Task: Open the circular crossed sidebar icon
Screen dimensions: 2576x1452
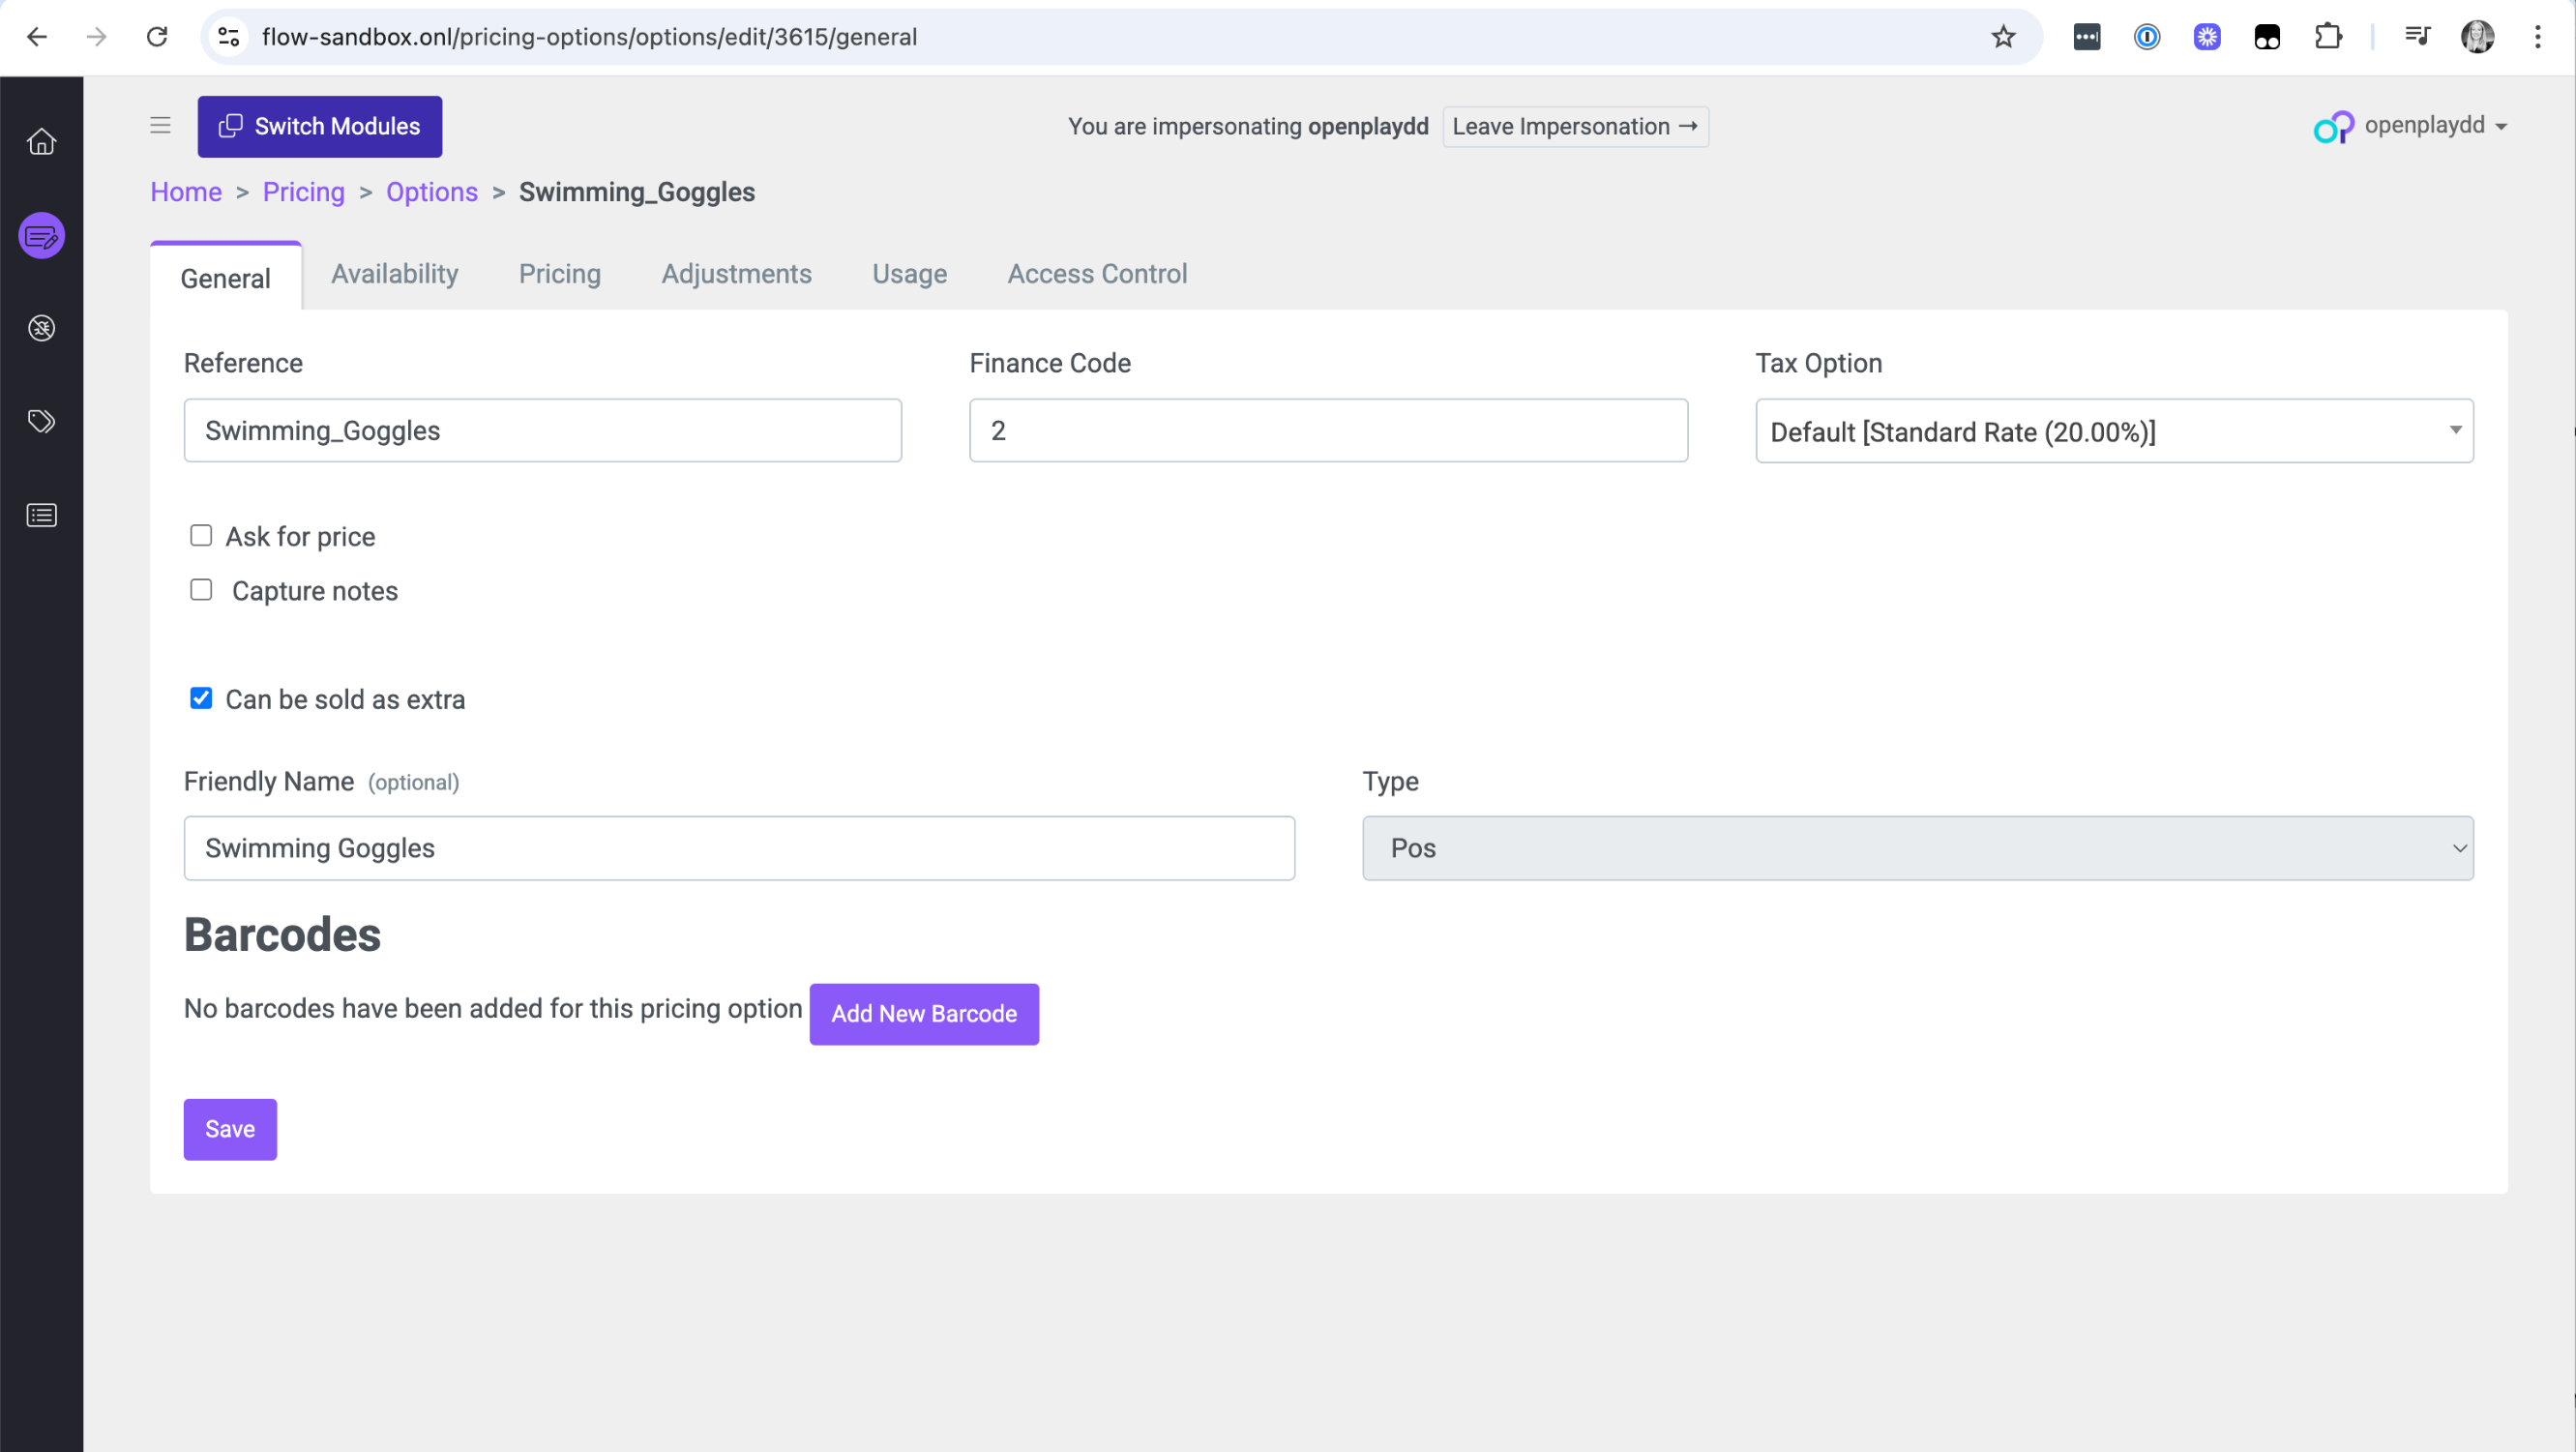Action: click(41, 328)
